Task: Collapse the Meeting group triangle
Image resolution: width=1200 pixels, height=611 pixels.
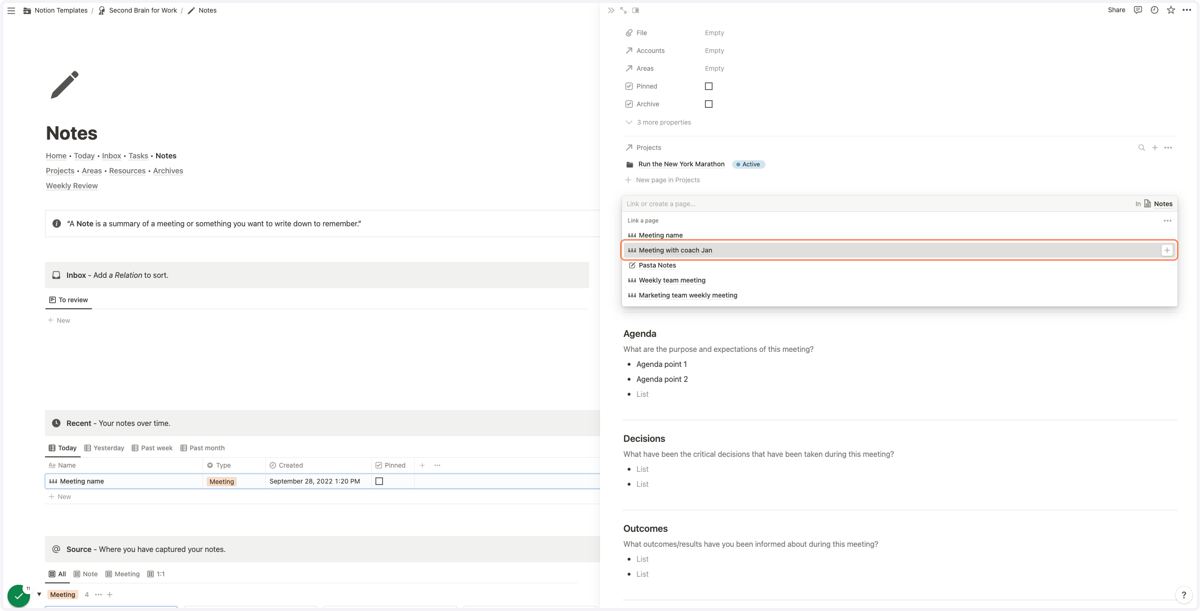Action: 39,595
